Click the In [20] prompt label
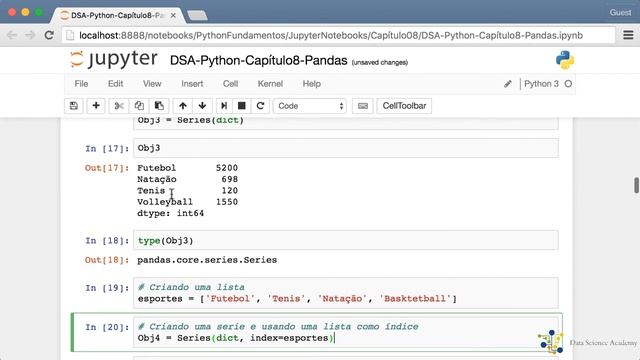This screenshot has width=640, height=360. point(107,327)
